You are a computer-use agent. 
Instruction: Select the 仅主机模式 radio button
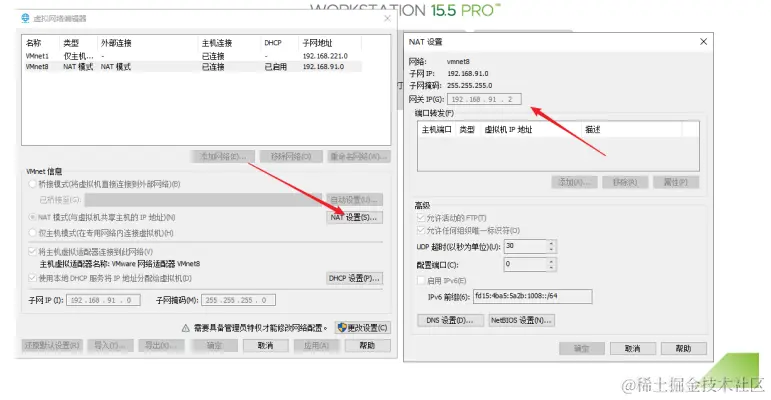point(32,233)
